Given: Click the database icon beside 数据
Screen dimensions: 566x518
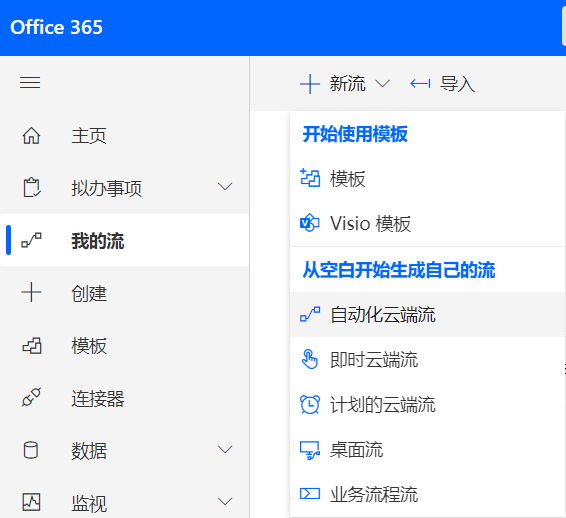Looking at the screenshot, I should [31, 450].
